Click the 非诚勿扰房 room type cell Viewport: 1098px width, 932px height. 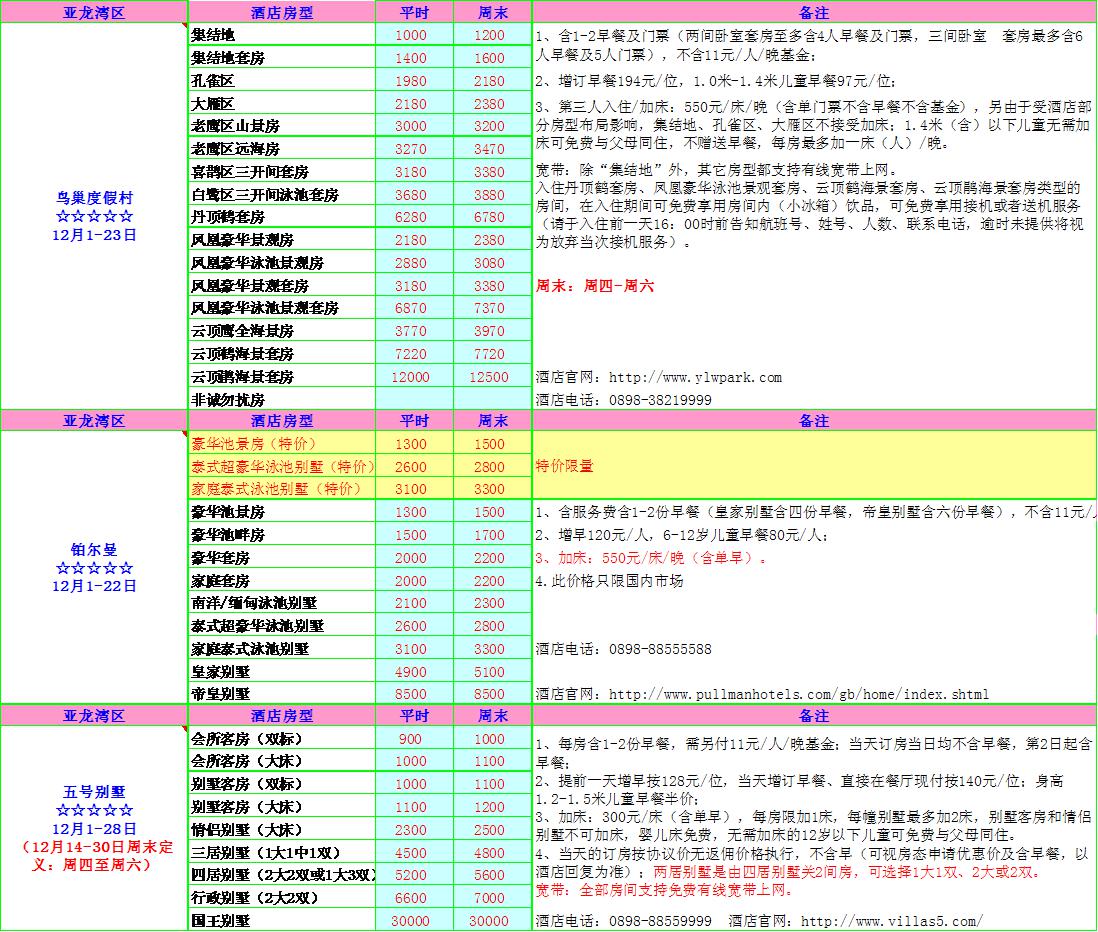(x=281, y=400)
